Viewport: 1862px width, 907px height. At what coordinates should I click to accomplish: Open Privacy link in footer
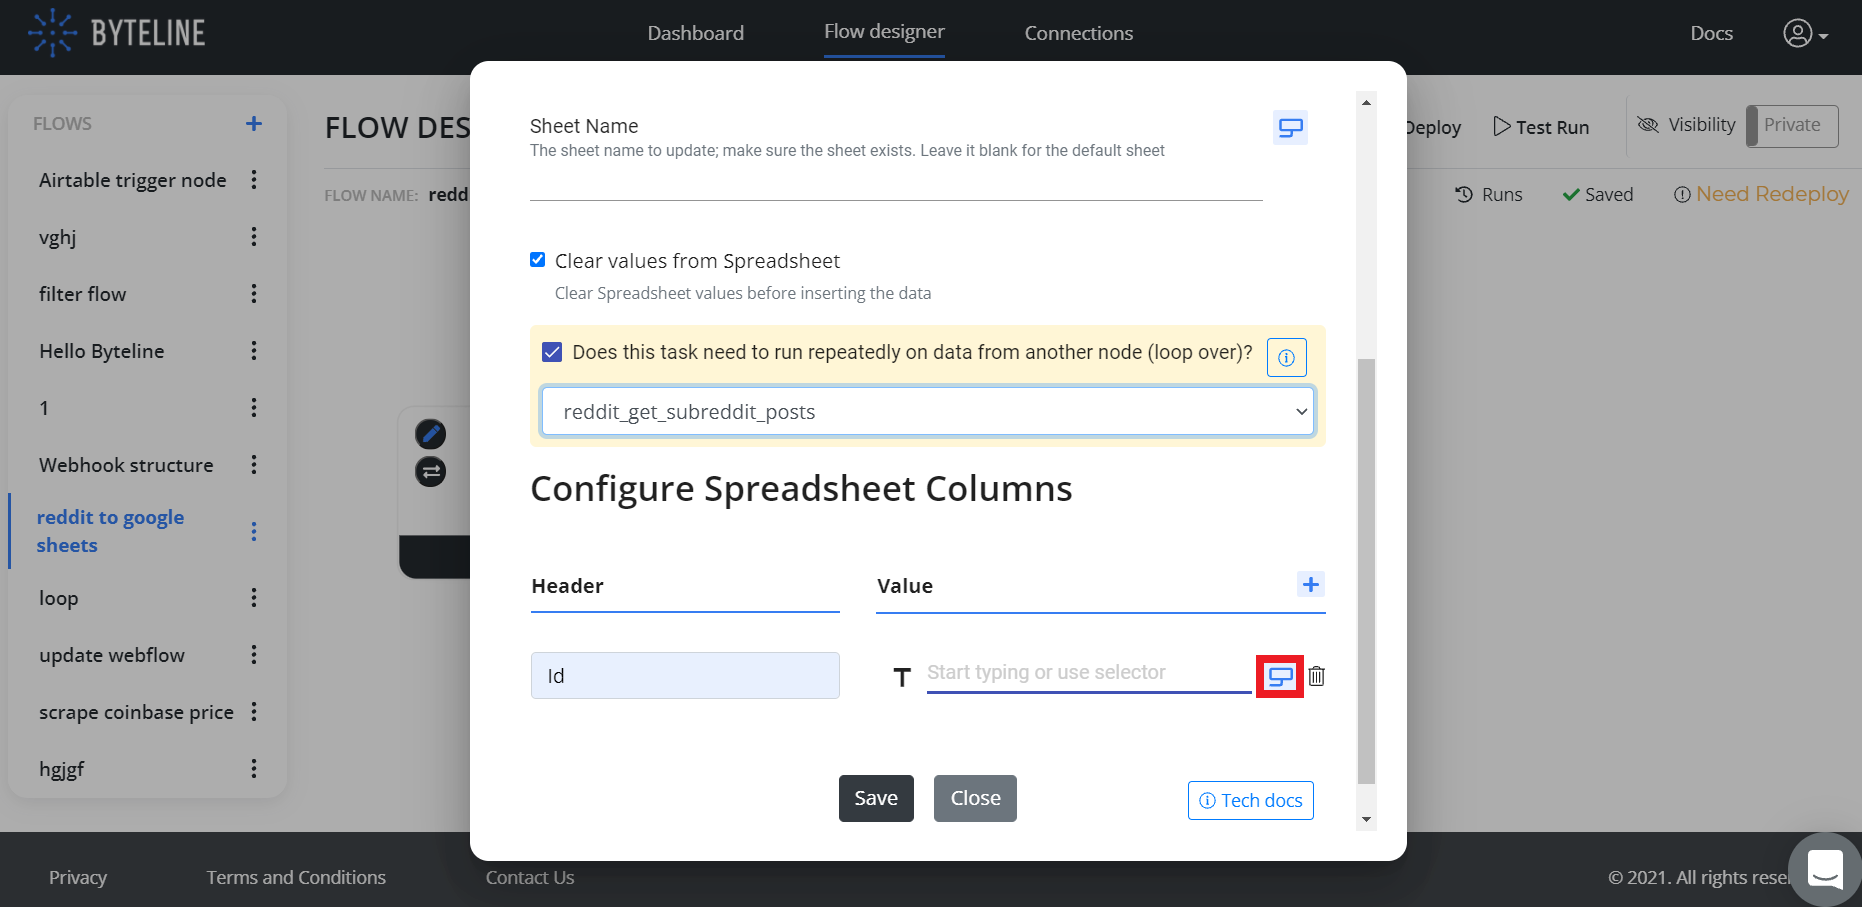(78, 877)
